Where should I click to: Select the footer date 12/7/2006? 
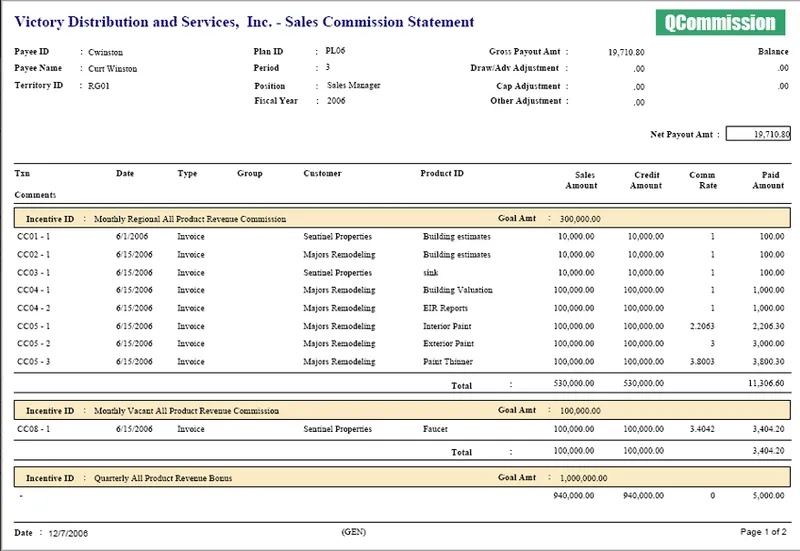68,533
